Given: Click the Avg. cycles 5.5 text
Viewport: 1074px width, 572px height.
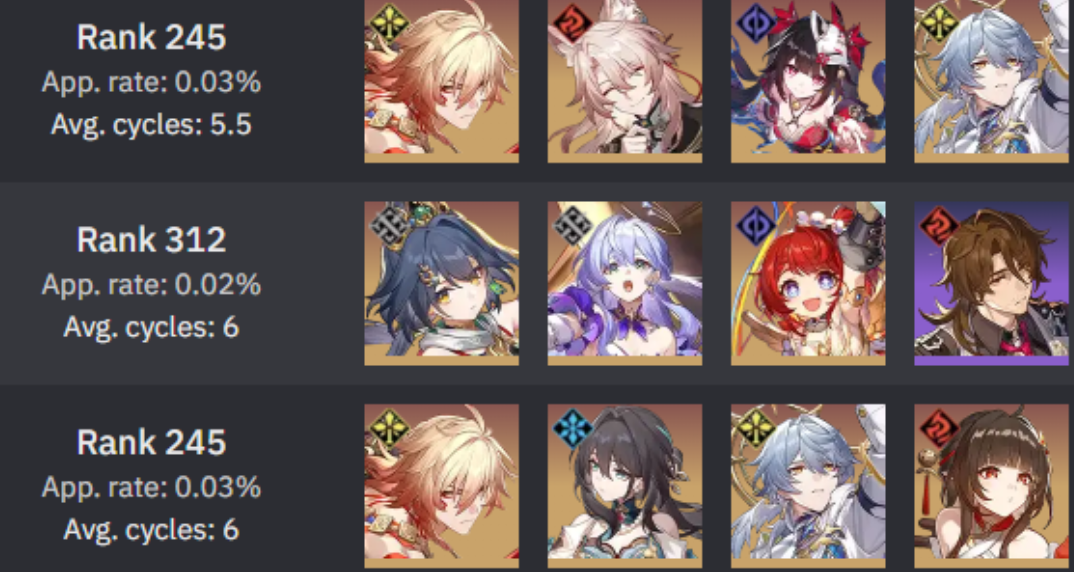Looking at the screenshot, I should coord(151,125).
